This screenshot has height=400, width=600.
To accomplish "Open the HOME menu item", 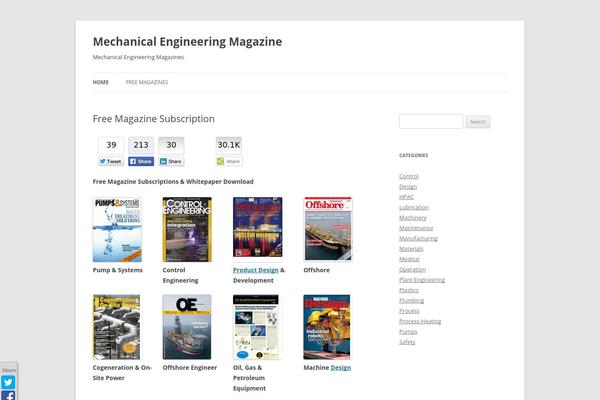I will (101, 82).
